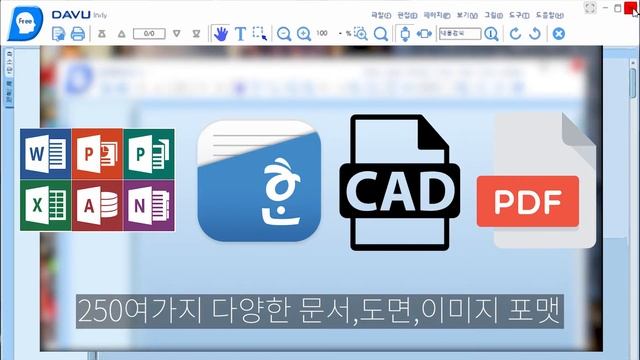This screenshot has height=360, width=640.
Task: Click the vertical scrollbar thumb
Action: pyautogui.click(x=633, y=83)
